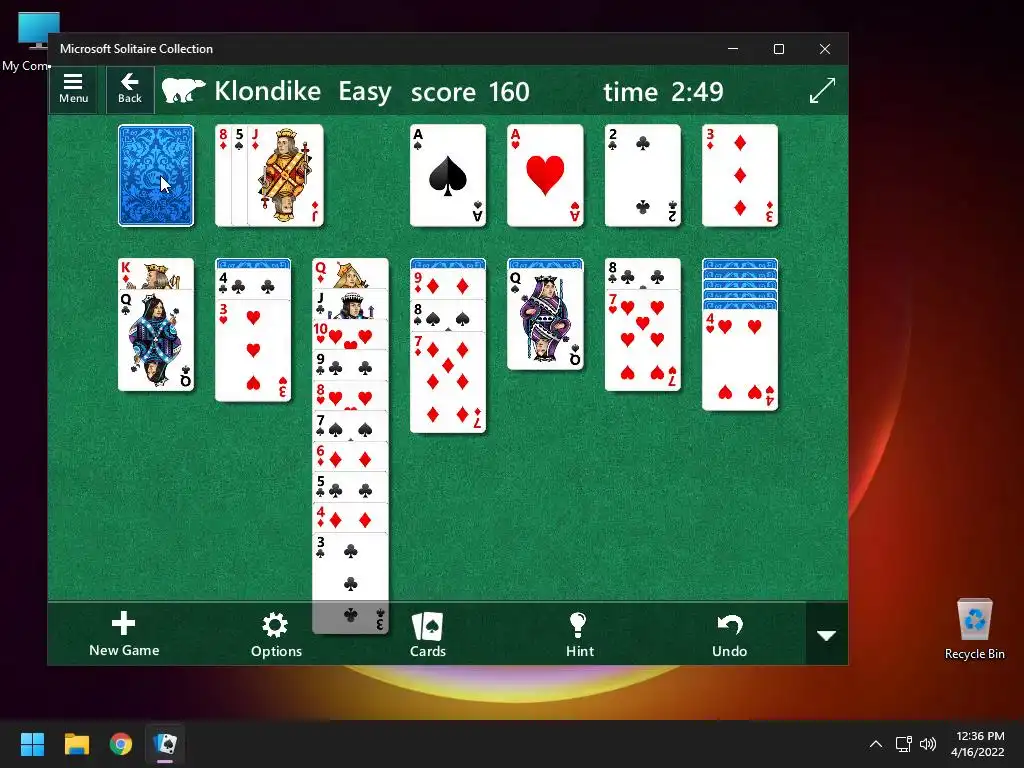Select the 10 of hearts card
The image size is (1024, 768).
coord(351,334)
